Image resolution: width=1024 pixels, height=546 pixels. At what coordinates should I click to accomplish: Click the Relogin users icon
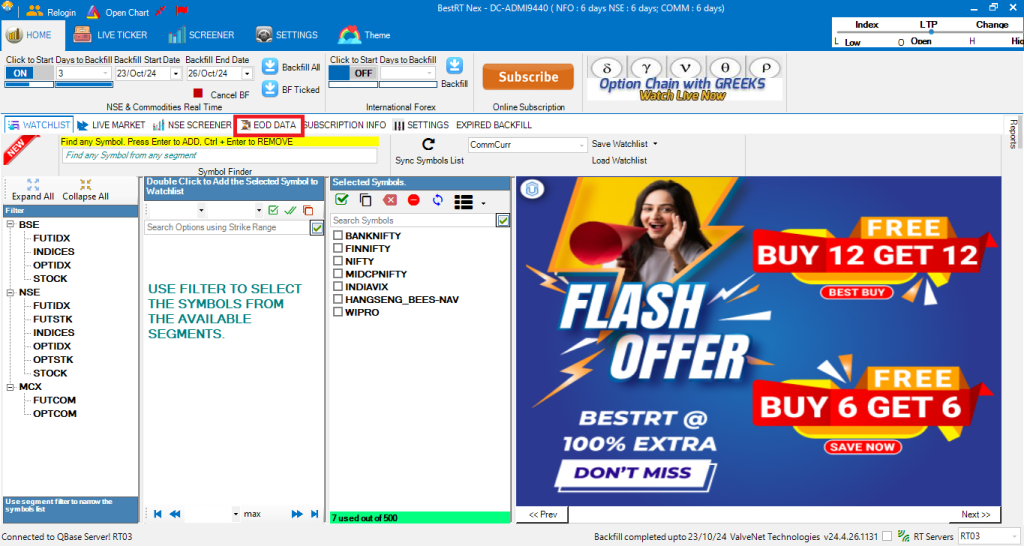34,11
